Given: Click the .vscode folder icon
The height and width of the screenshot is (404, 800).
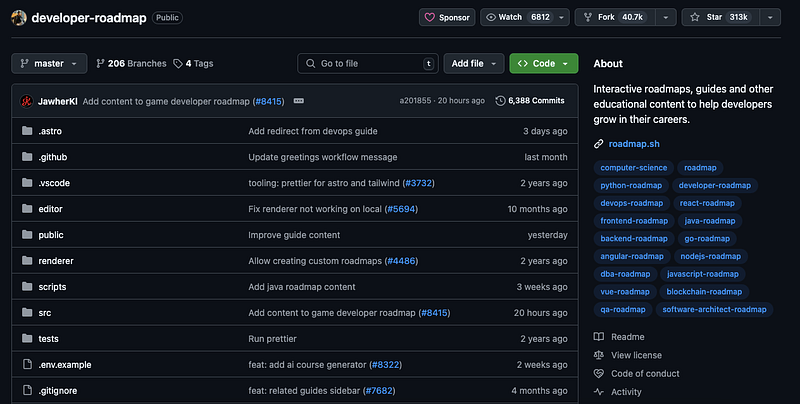Looking at the screenshot, I should [x=27, y=183].
